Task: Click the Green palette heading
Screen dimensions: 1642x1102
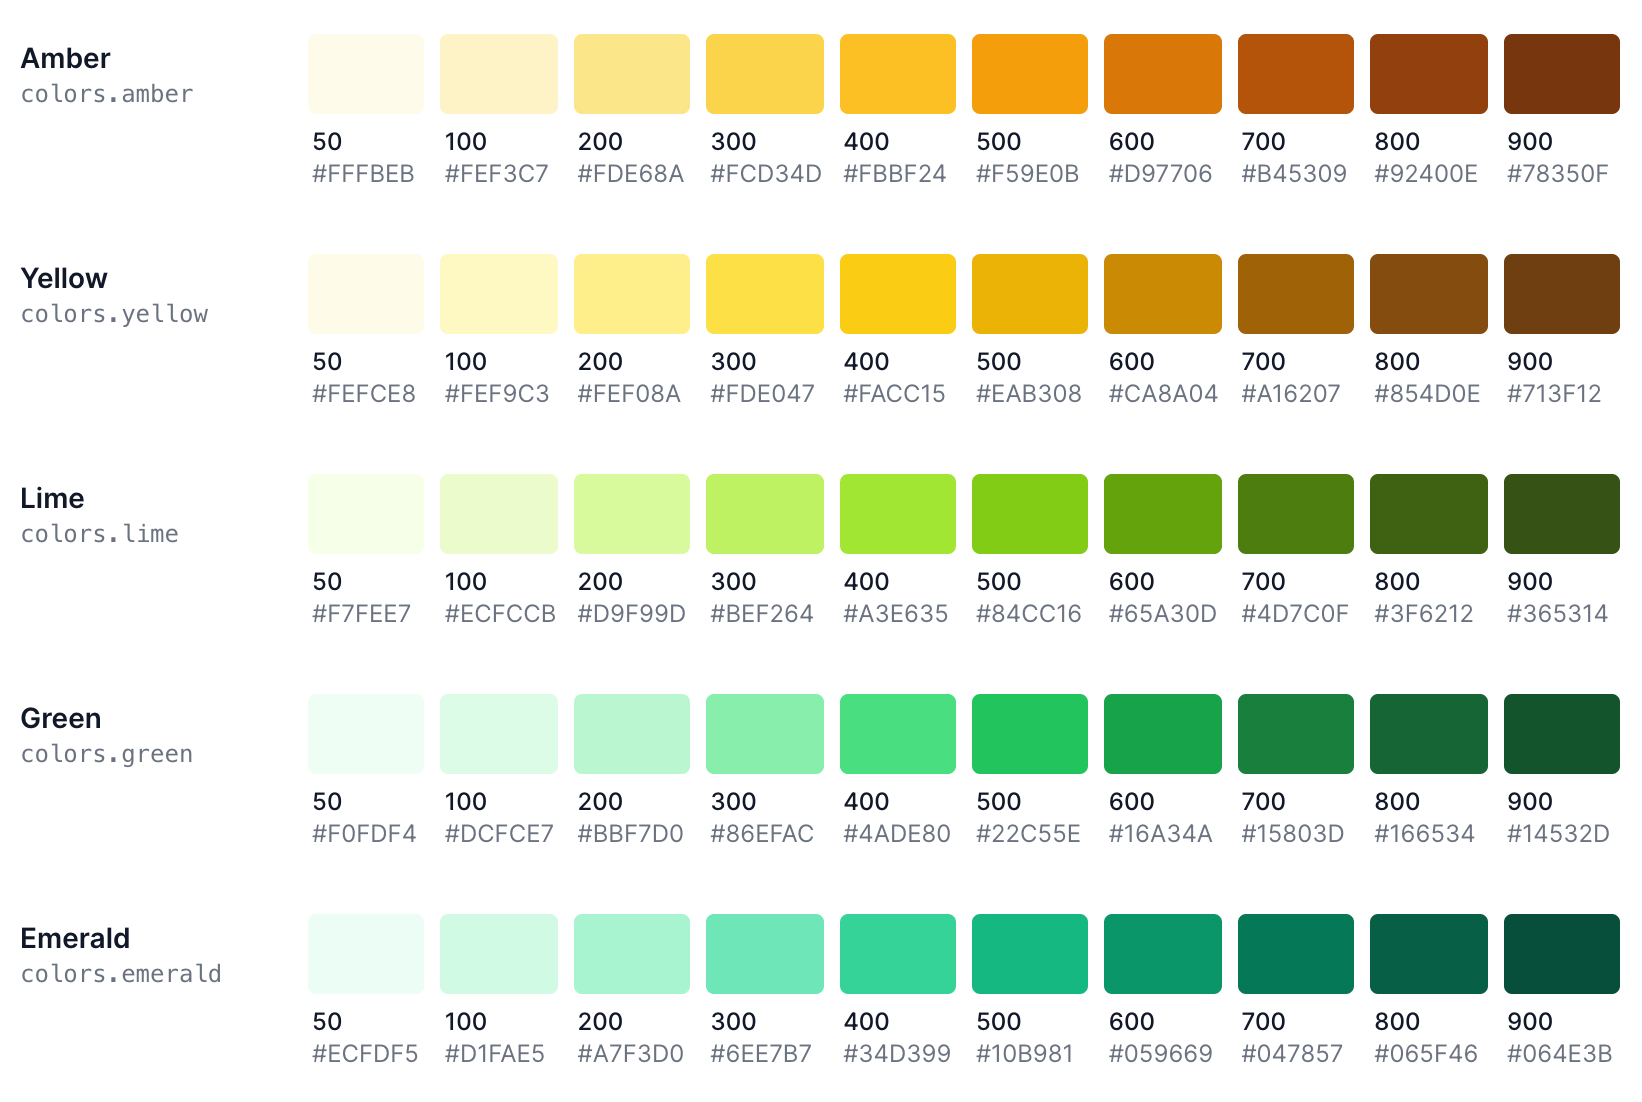Action: (61, 718)
